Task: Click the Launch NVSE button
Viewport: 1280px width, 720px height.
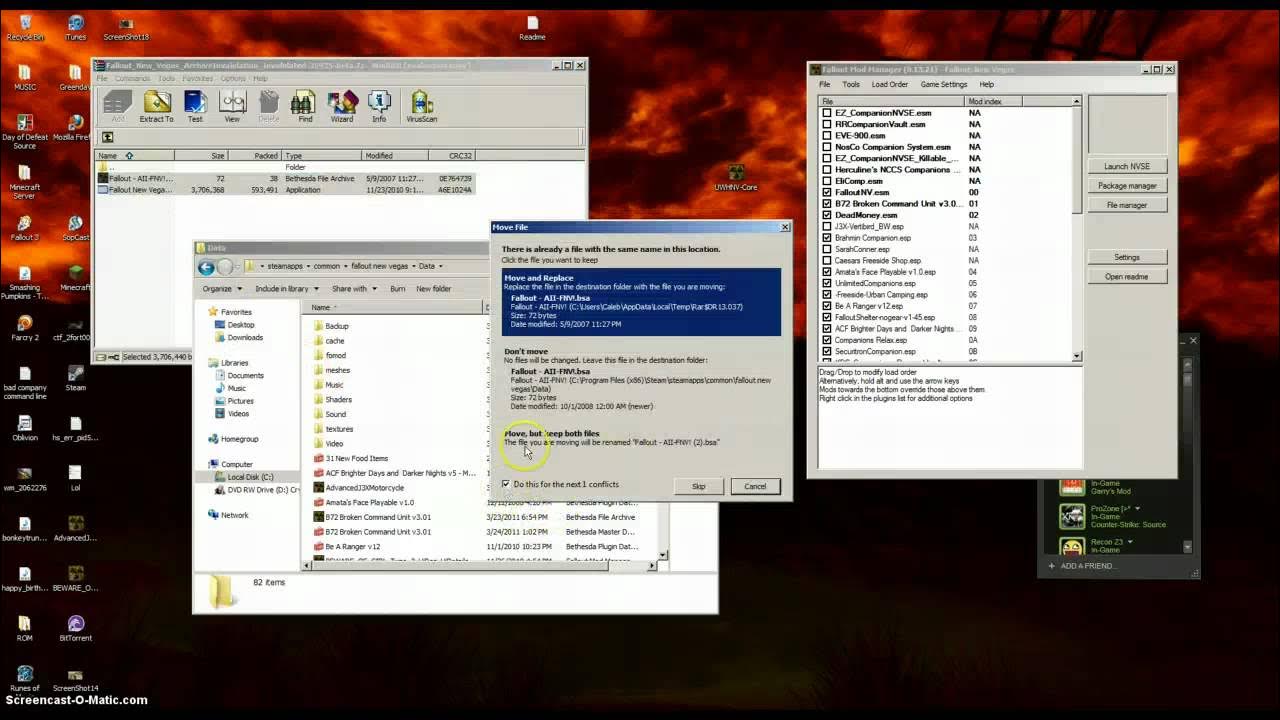Action: [x=1127, y=166]
